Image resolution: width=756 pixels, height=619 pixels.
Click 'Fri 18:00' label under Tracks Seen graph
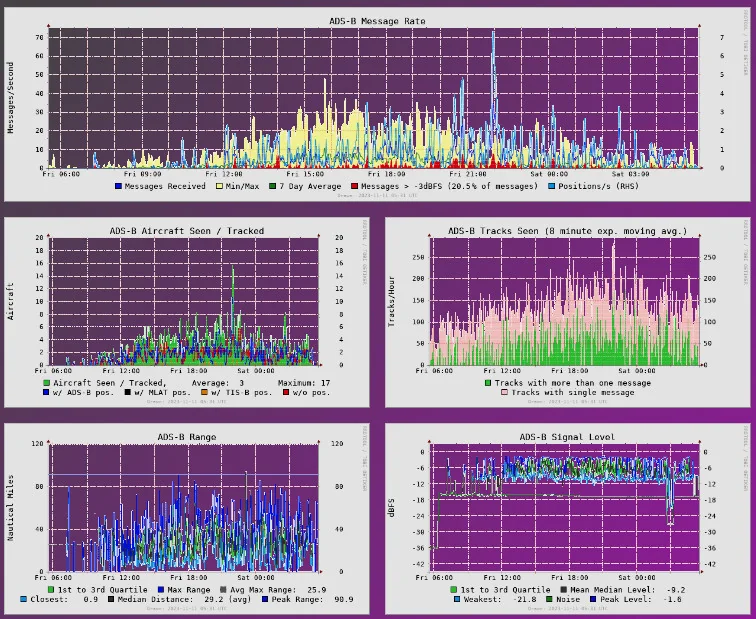[x=569, y=371]
